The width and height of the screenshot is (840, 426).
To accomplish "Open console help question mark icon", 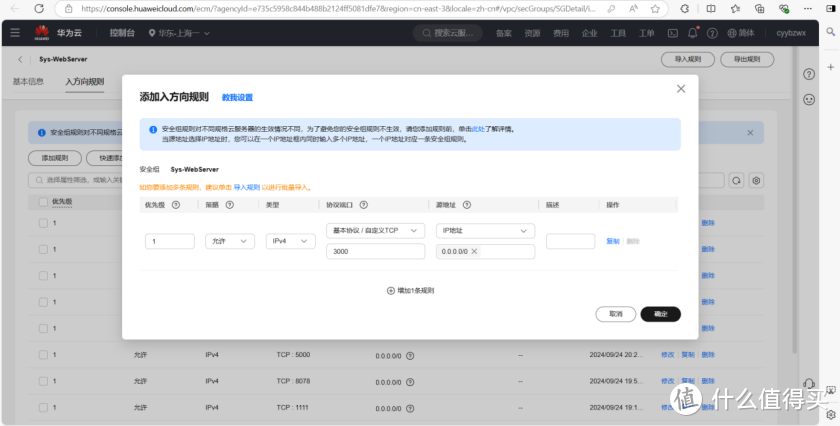I will click(712, 33).
